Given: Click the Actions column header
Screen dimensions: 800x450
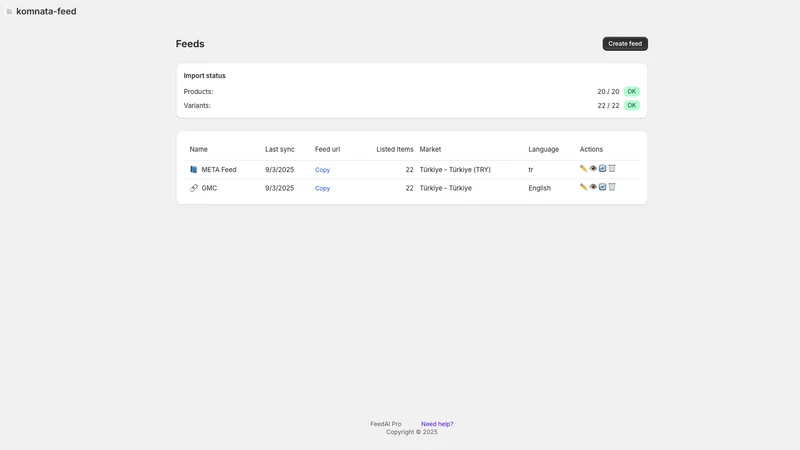Looking at the screenshot, I should (x=591, y=149).
